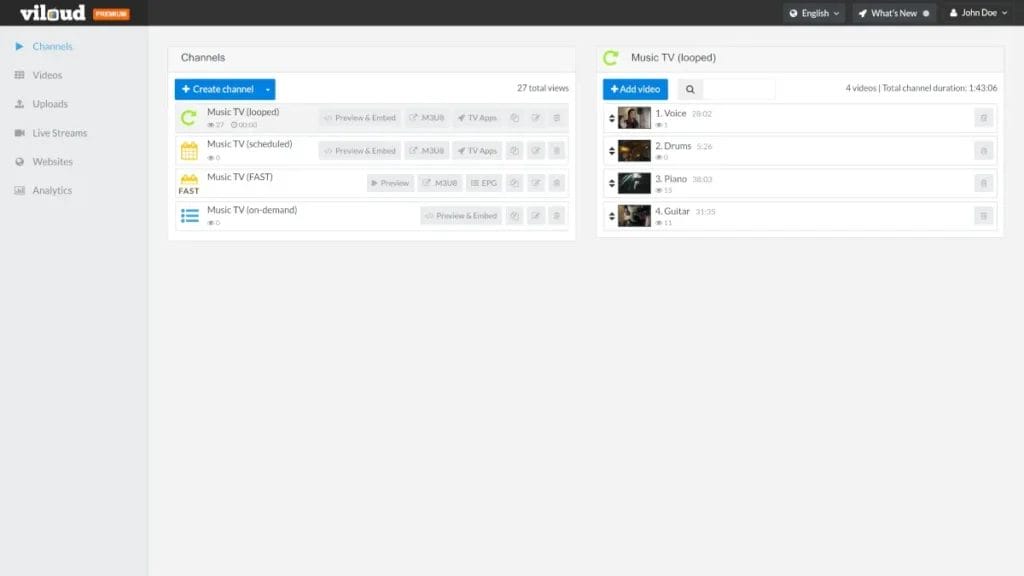The image size is (1024, 576).
Task: Click the calendar icon of the scheduled channel
Action: 188,151
